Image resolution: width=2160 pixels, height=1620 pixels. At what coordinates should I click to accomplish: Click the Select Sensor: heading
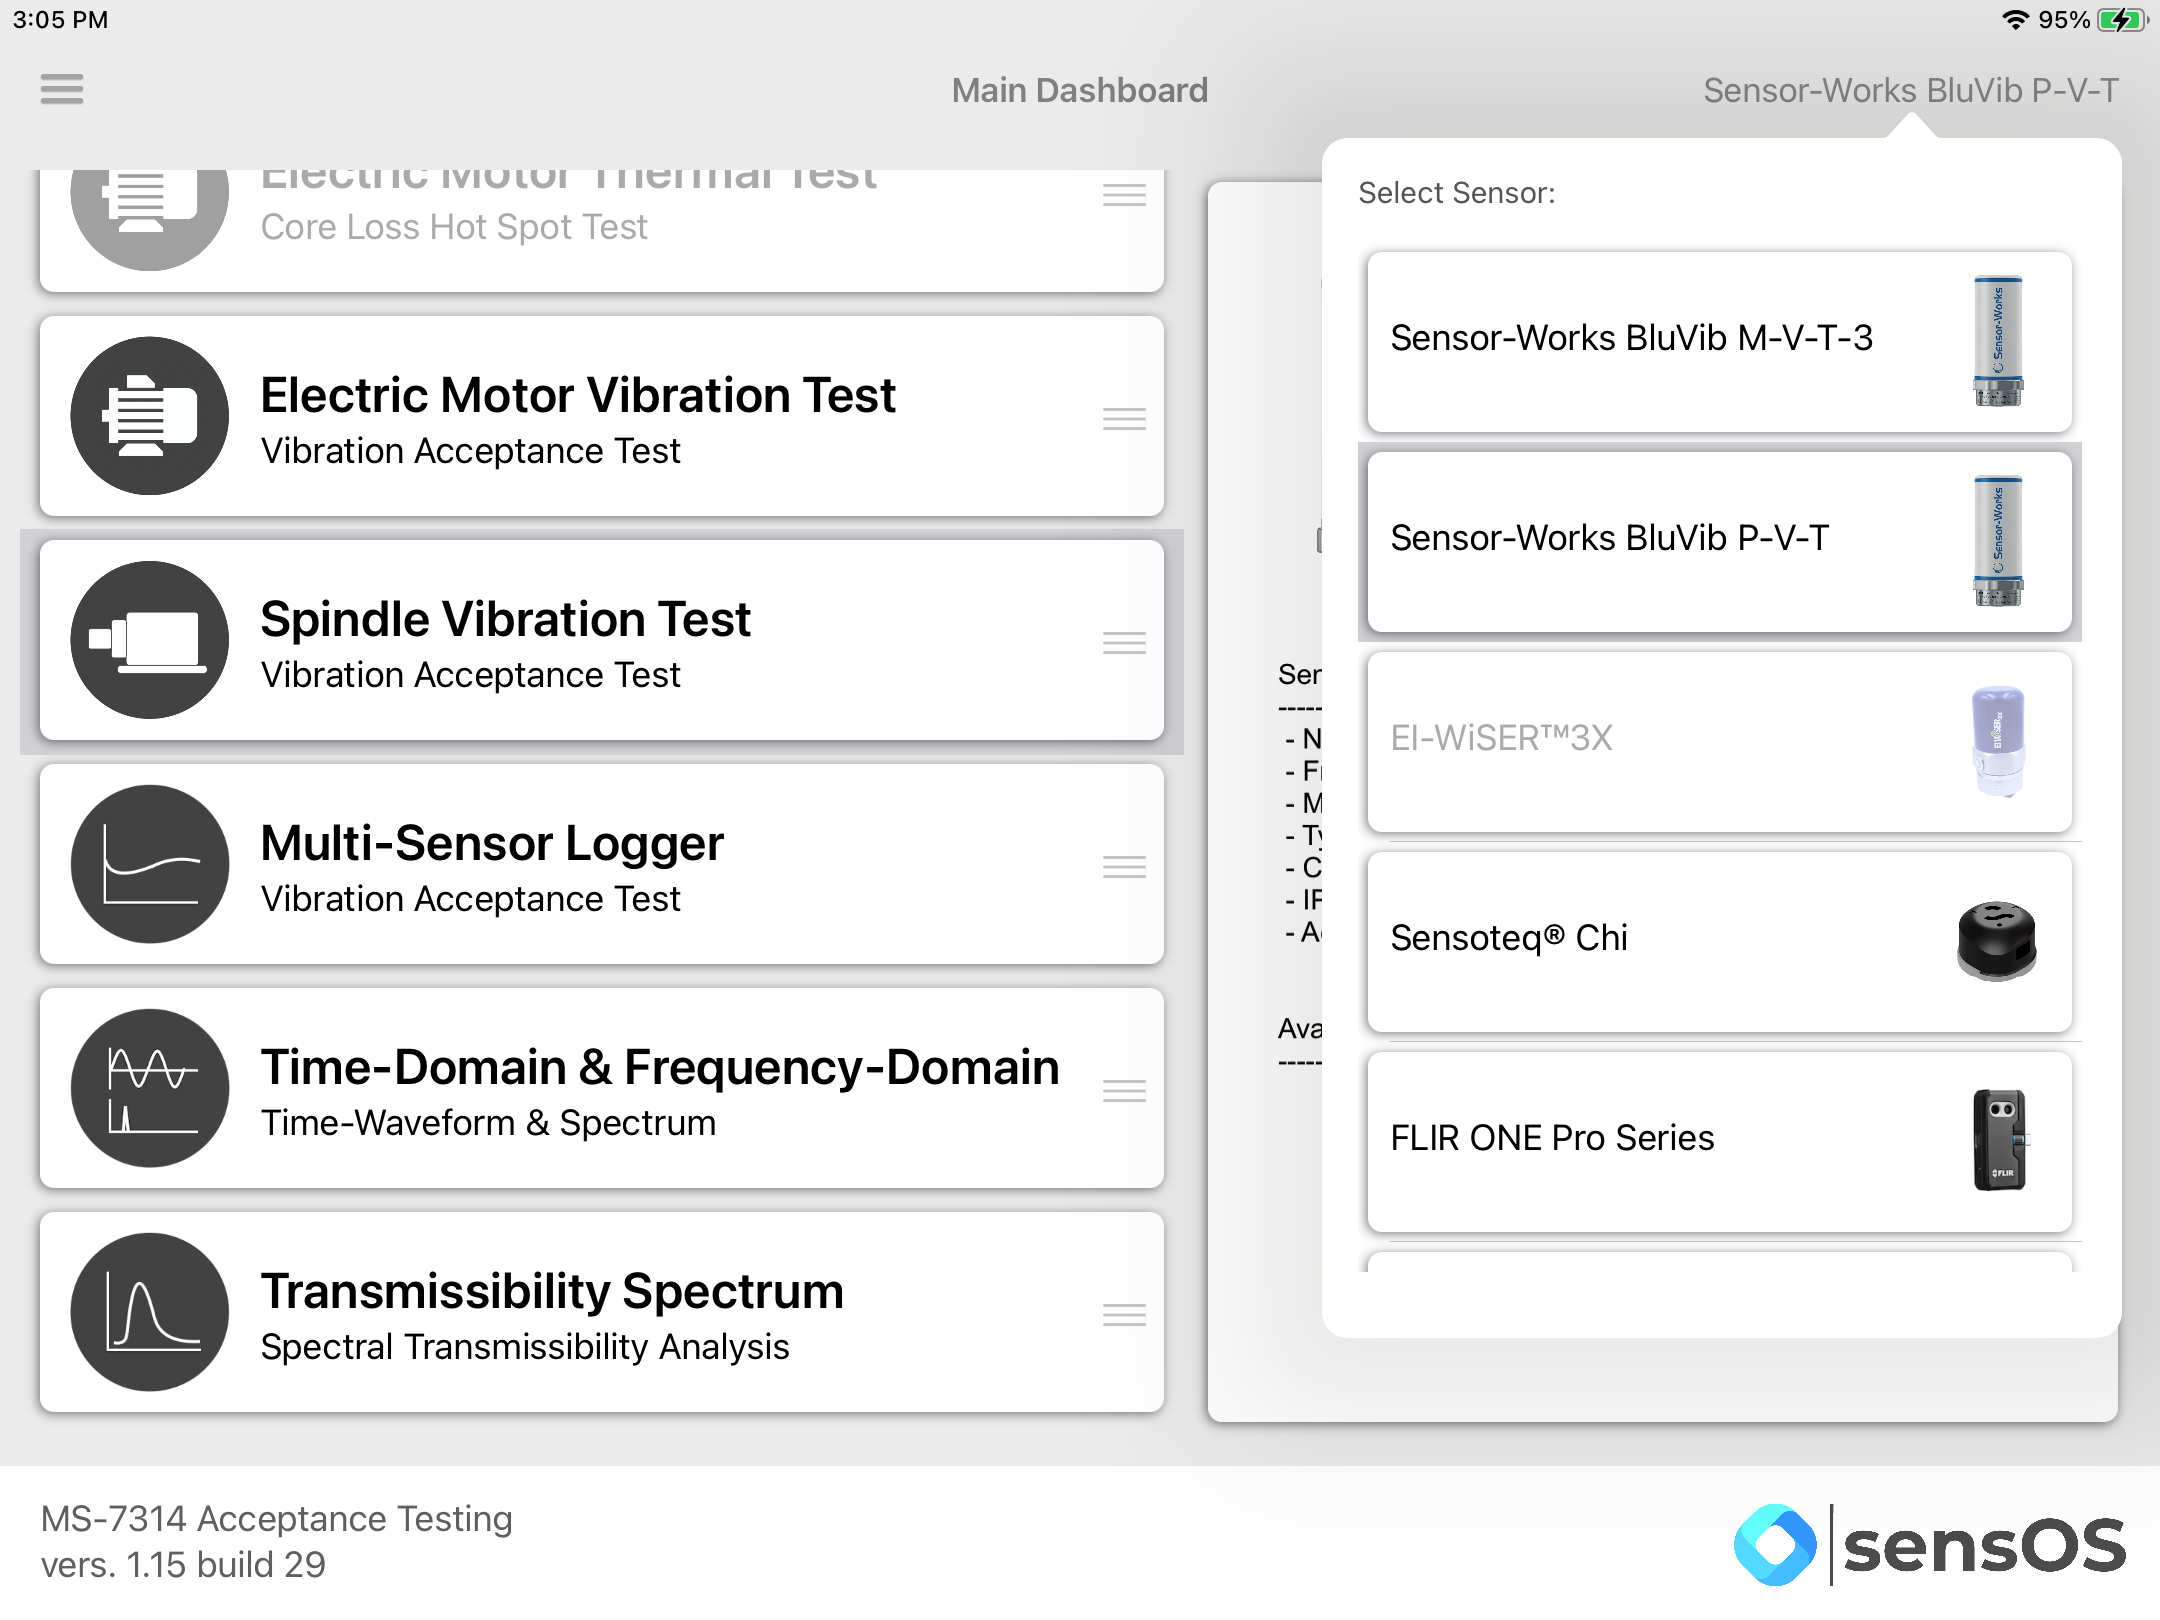pos(1457,193)
